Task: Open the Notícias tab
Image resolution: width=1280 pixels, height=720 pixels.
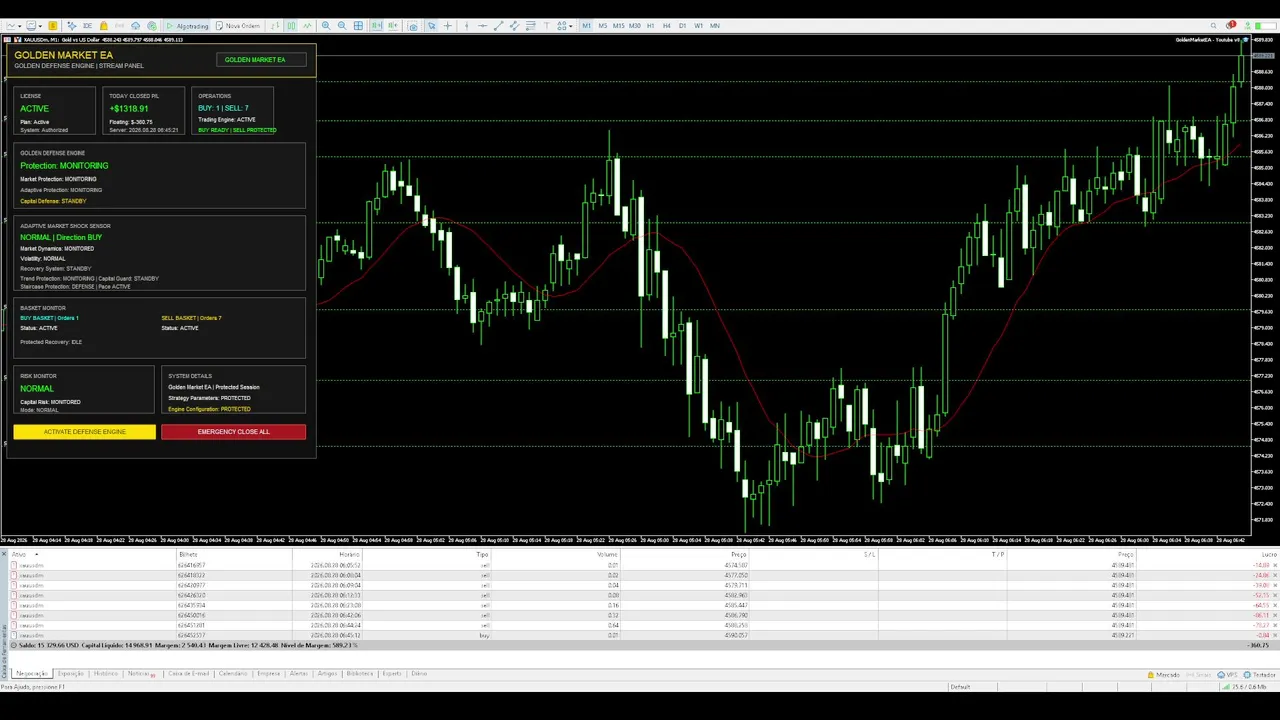Action: pyautogui.click(x=140, y=673)
